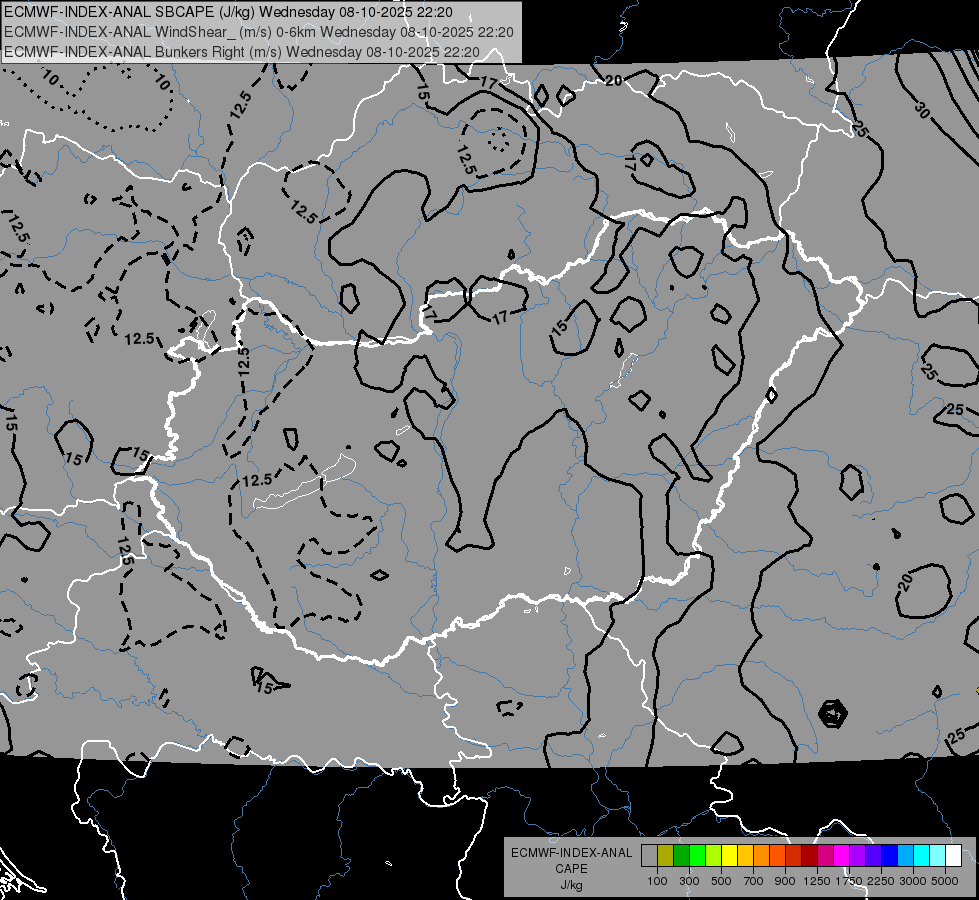Click the J/kg unit in legend box

point(571,885)
